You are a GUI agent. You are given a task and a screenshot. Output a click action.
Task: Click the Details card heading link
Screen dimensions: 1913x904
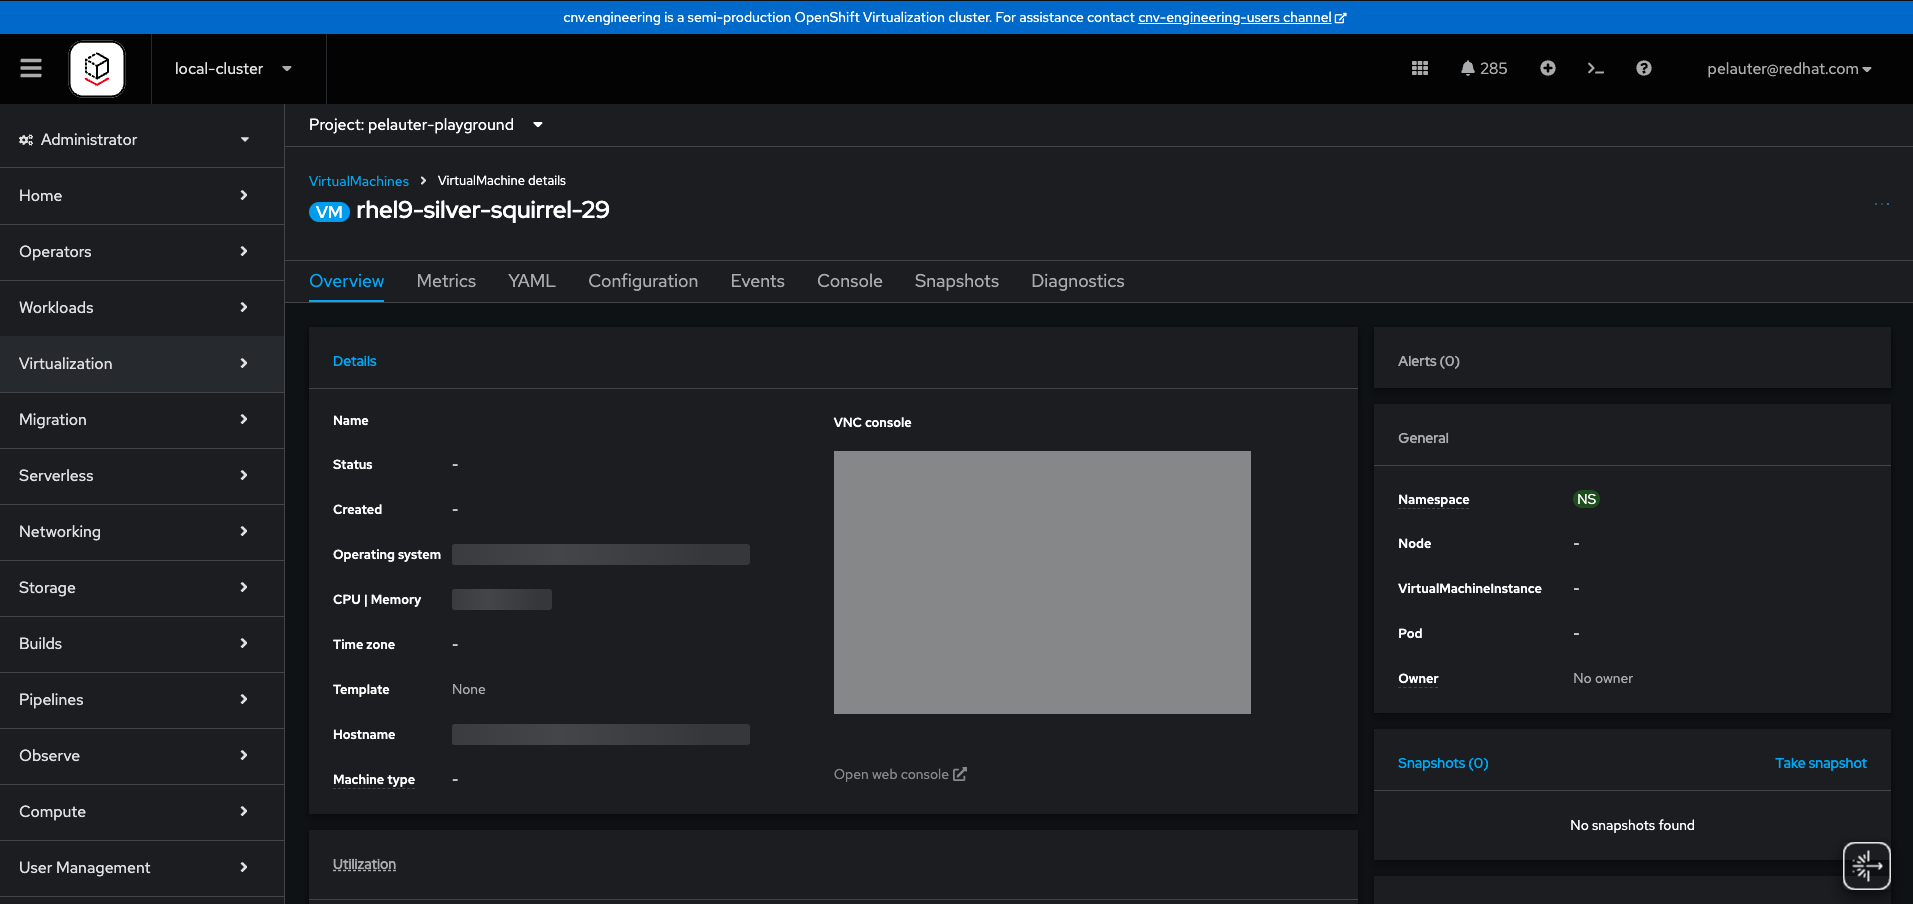355,361
